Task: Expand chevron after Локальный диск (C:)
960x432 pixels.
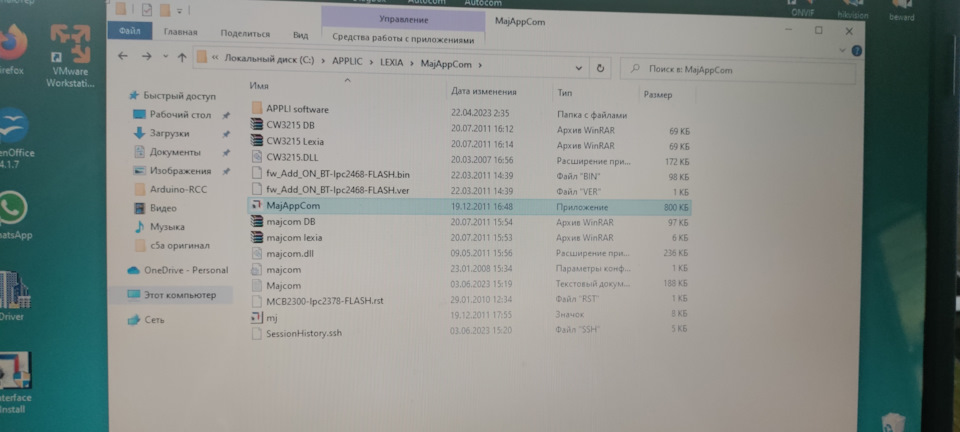Action: point(323,62)
